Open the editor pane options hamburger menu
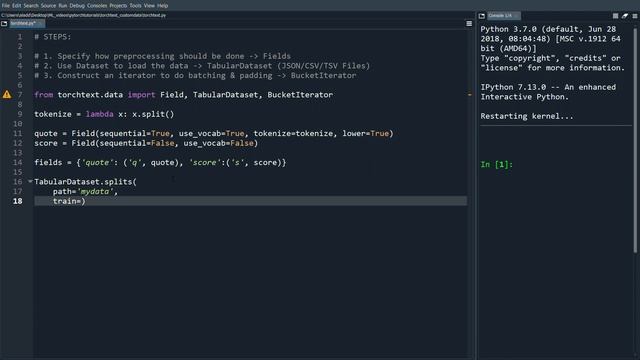Screen dimensions: 640x360 (x=469, y=24)
